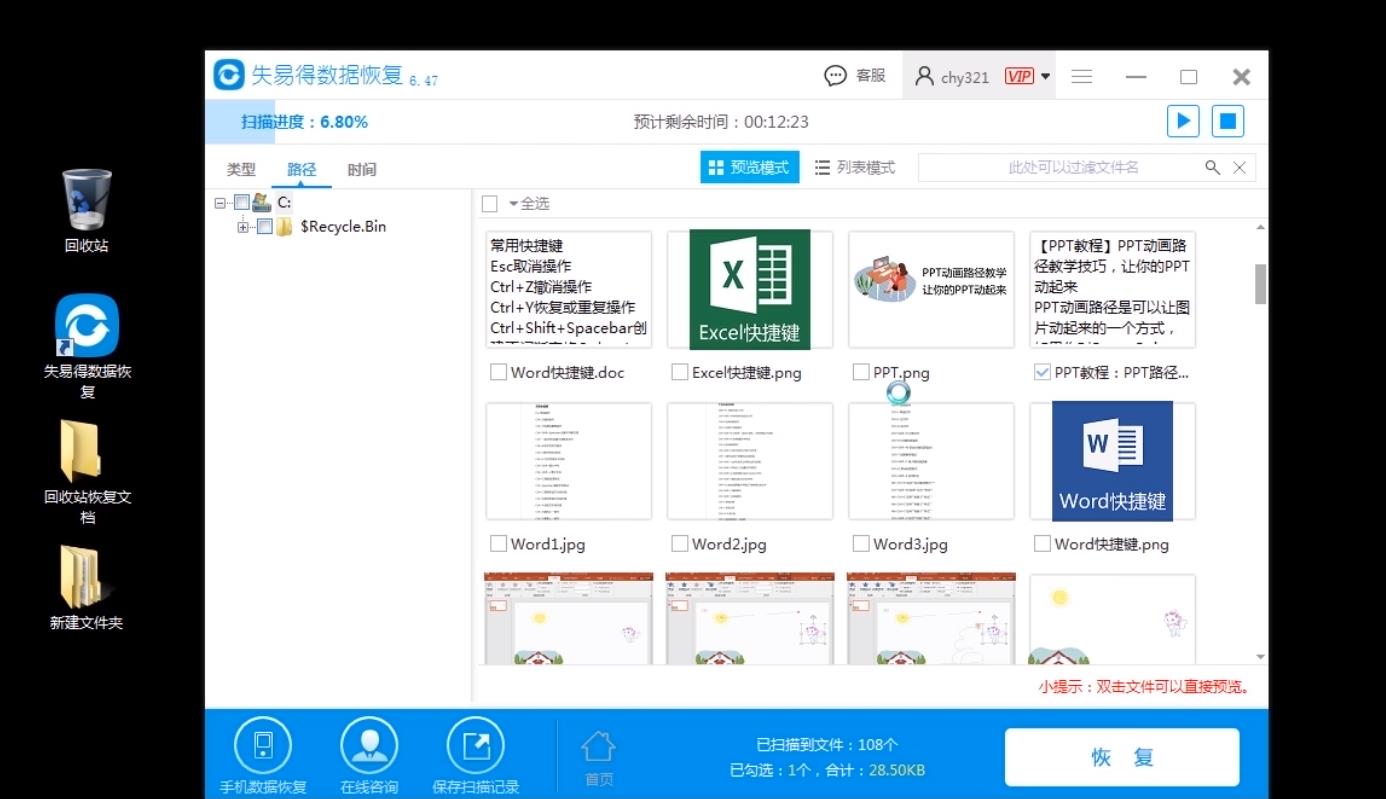Stop the scan with the stop button

pos(1228,121)
